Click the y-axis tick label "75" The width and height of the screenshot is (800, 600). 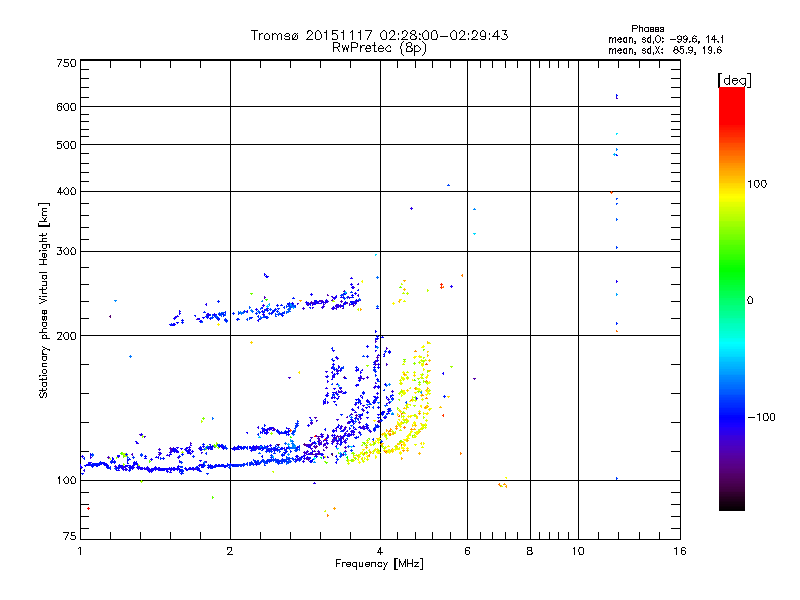click(70, 536)
